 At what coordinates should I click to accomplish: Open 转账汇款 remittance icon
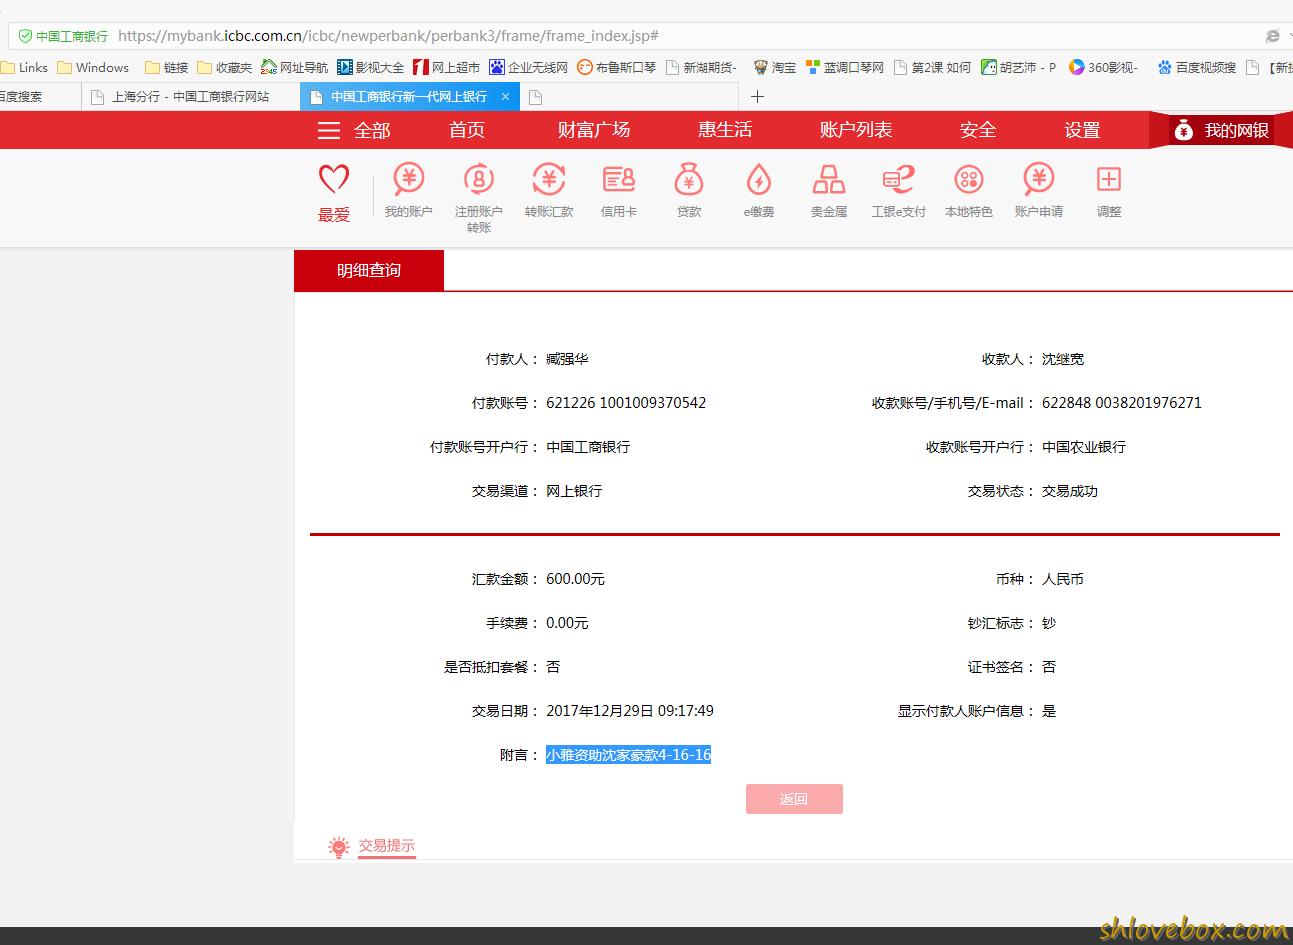tap(549, 179)
